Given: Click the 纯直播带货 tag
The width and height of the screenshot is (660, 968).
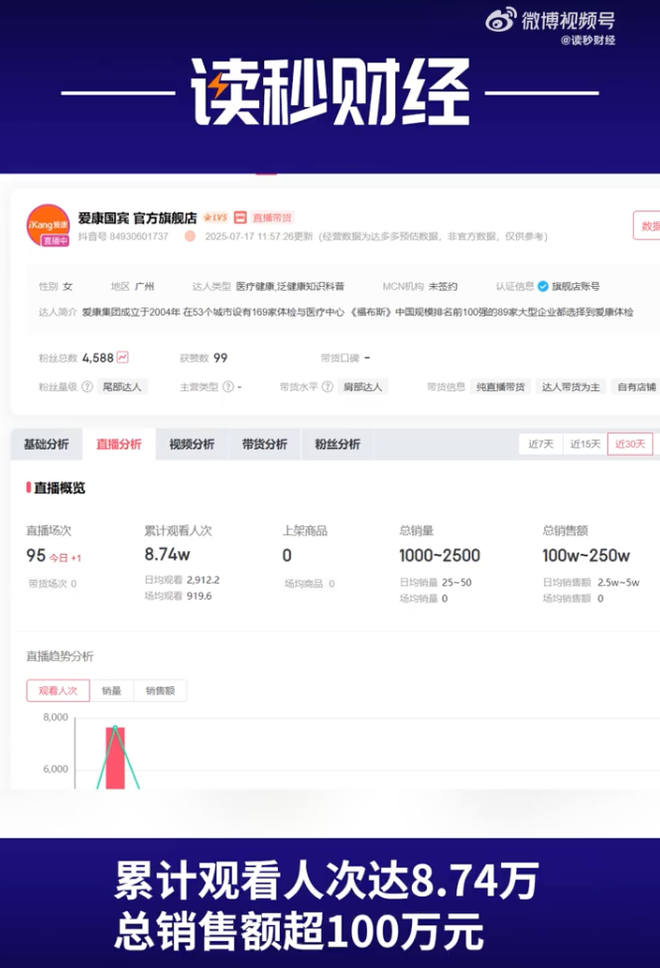Looking at the screenshot, I should point(500,386).
